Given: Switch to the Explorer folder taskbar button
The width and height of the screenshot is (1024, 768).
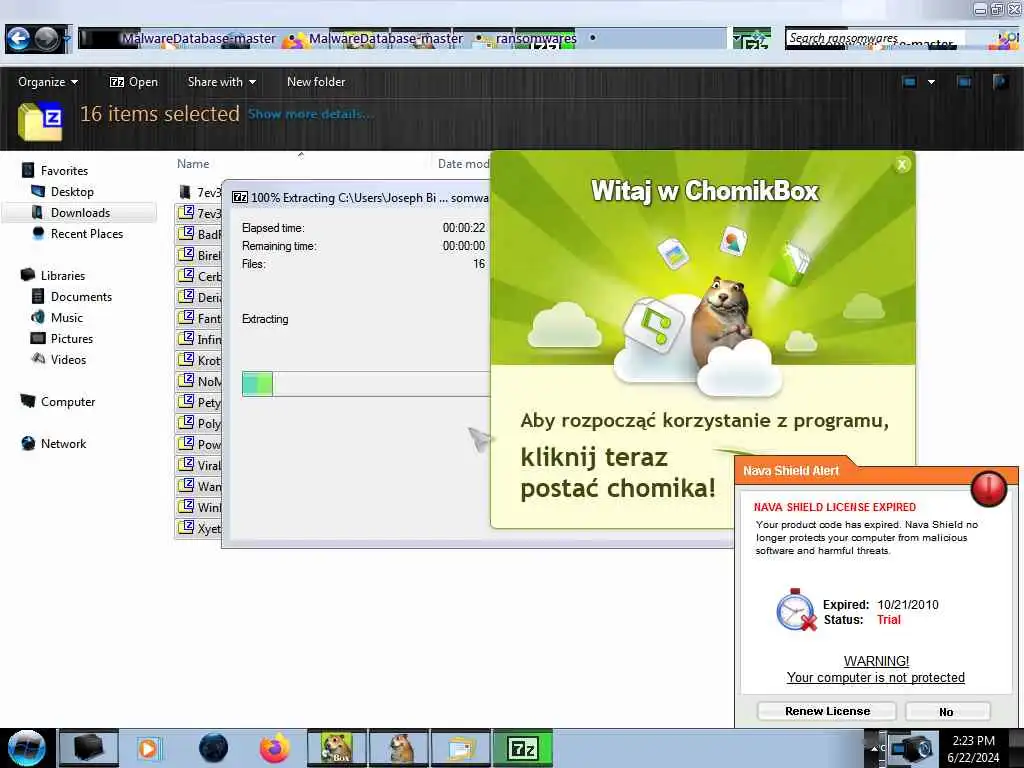Looking at the screenshot, I should coord(461,748).
